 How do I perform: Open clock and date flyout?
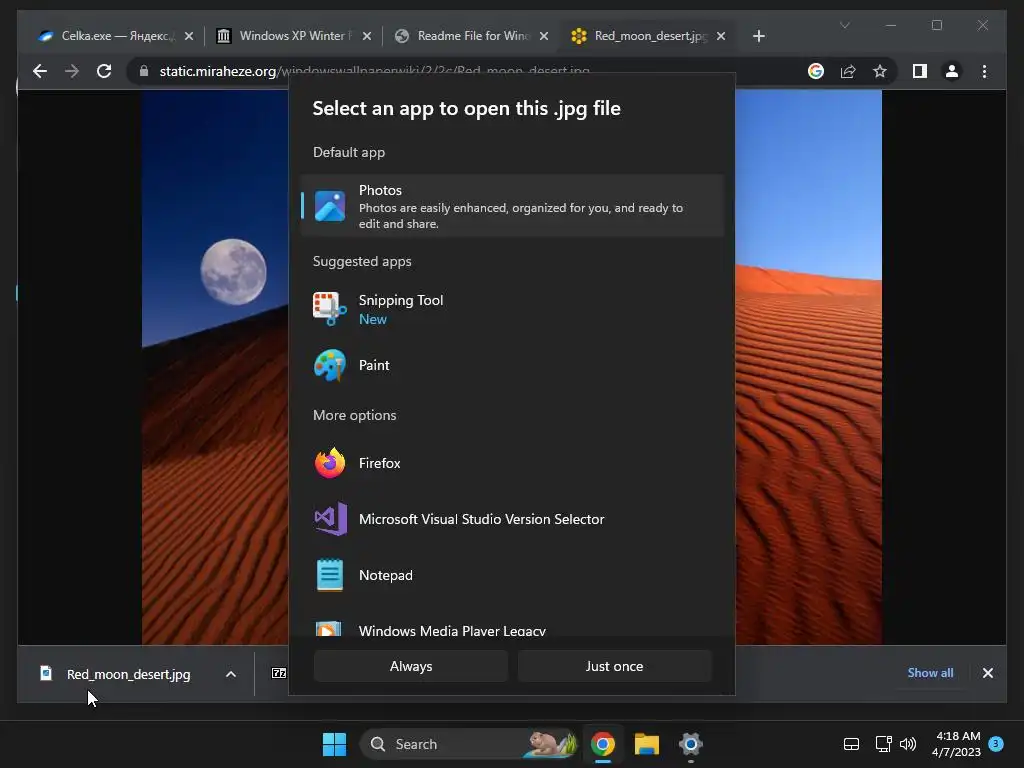[x=957, y=744]
